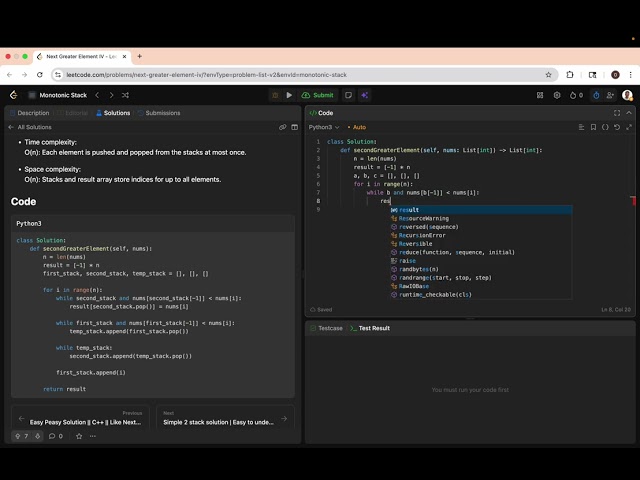Open the comments for this solution
Image resolution: width=640 pixels, height=480 pixels.
coord(56,436)
